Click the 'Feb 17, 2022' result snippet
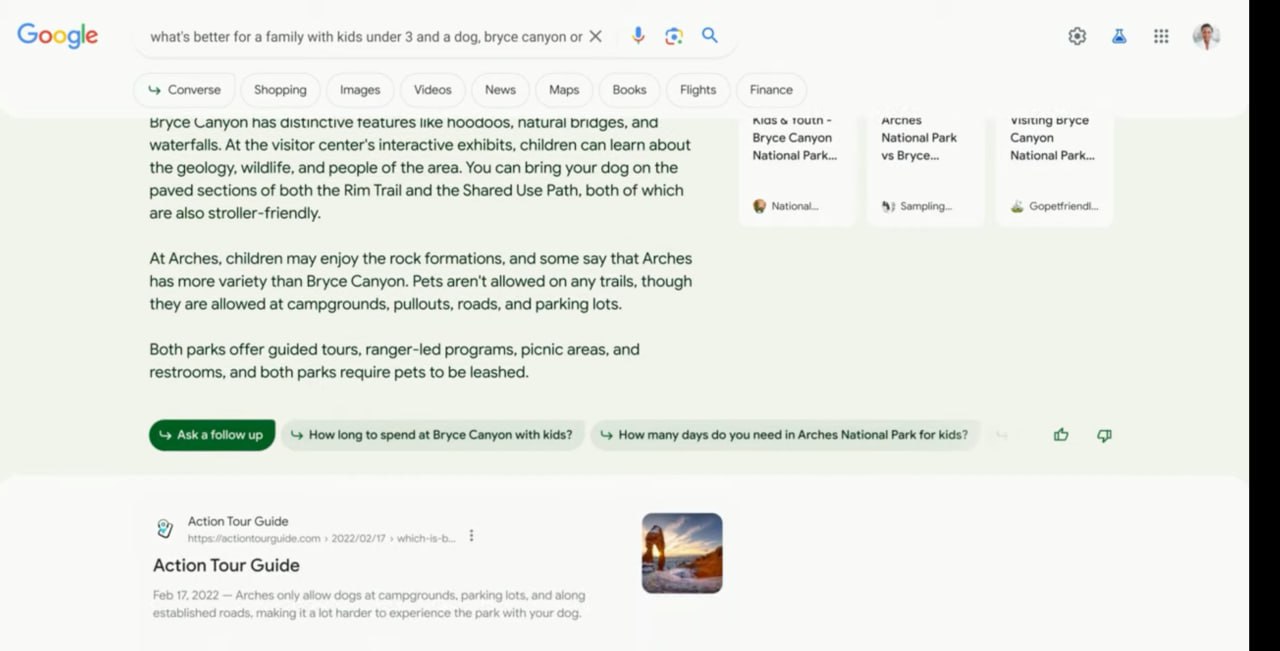 pos(369,604)
